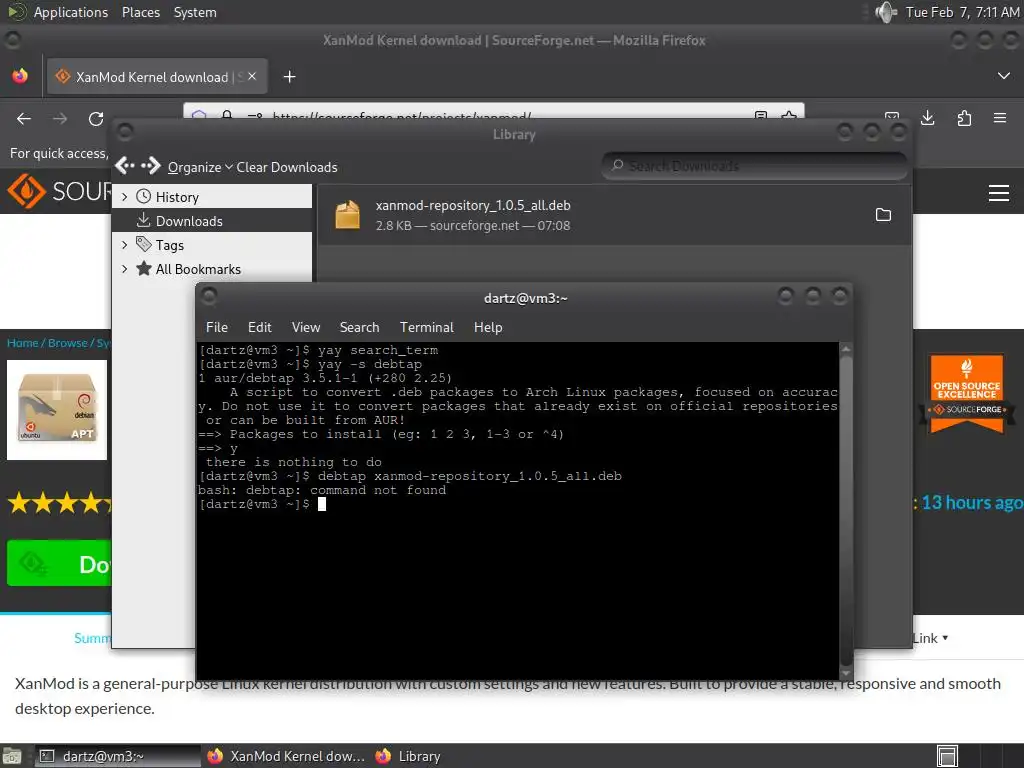Open the terminal Search menu
1024x768 pixels.
click(359, 327)
